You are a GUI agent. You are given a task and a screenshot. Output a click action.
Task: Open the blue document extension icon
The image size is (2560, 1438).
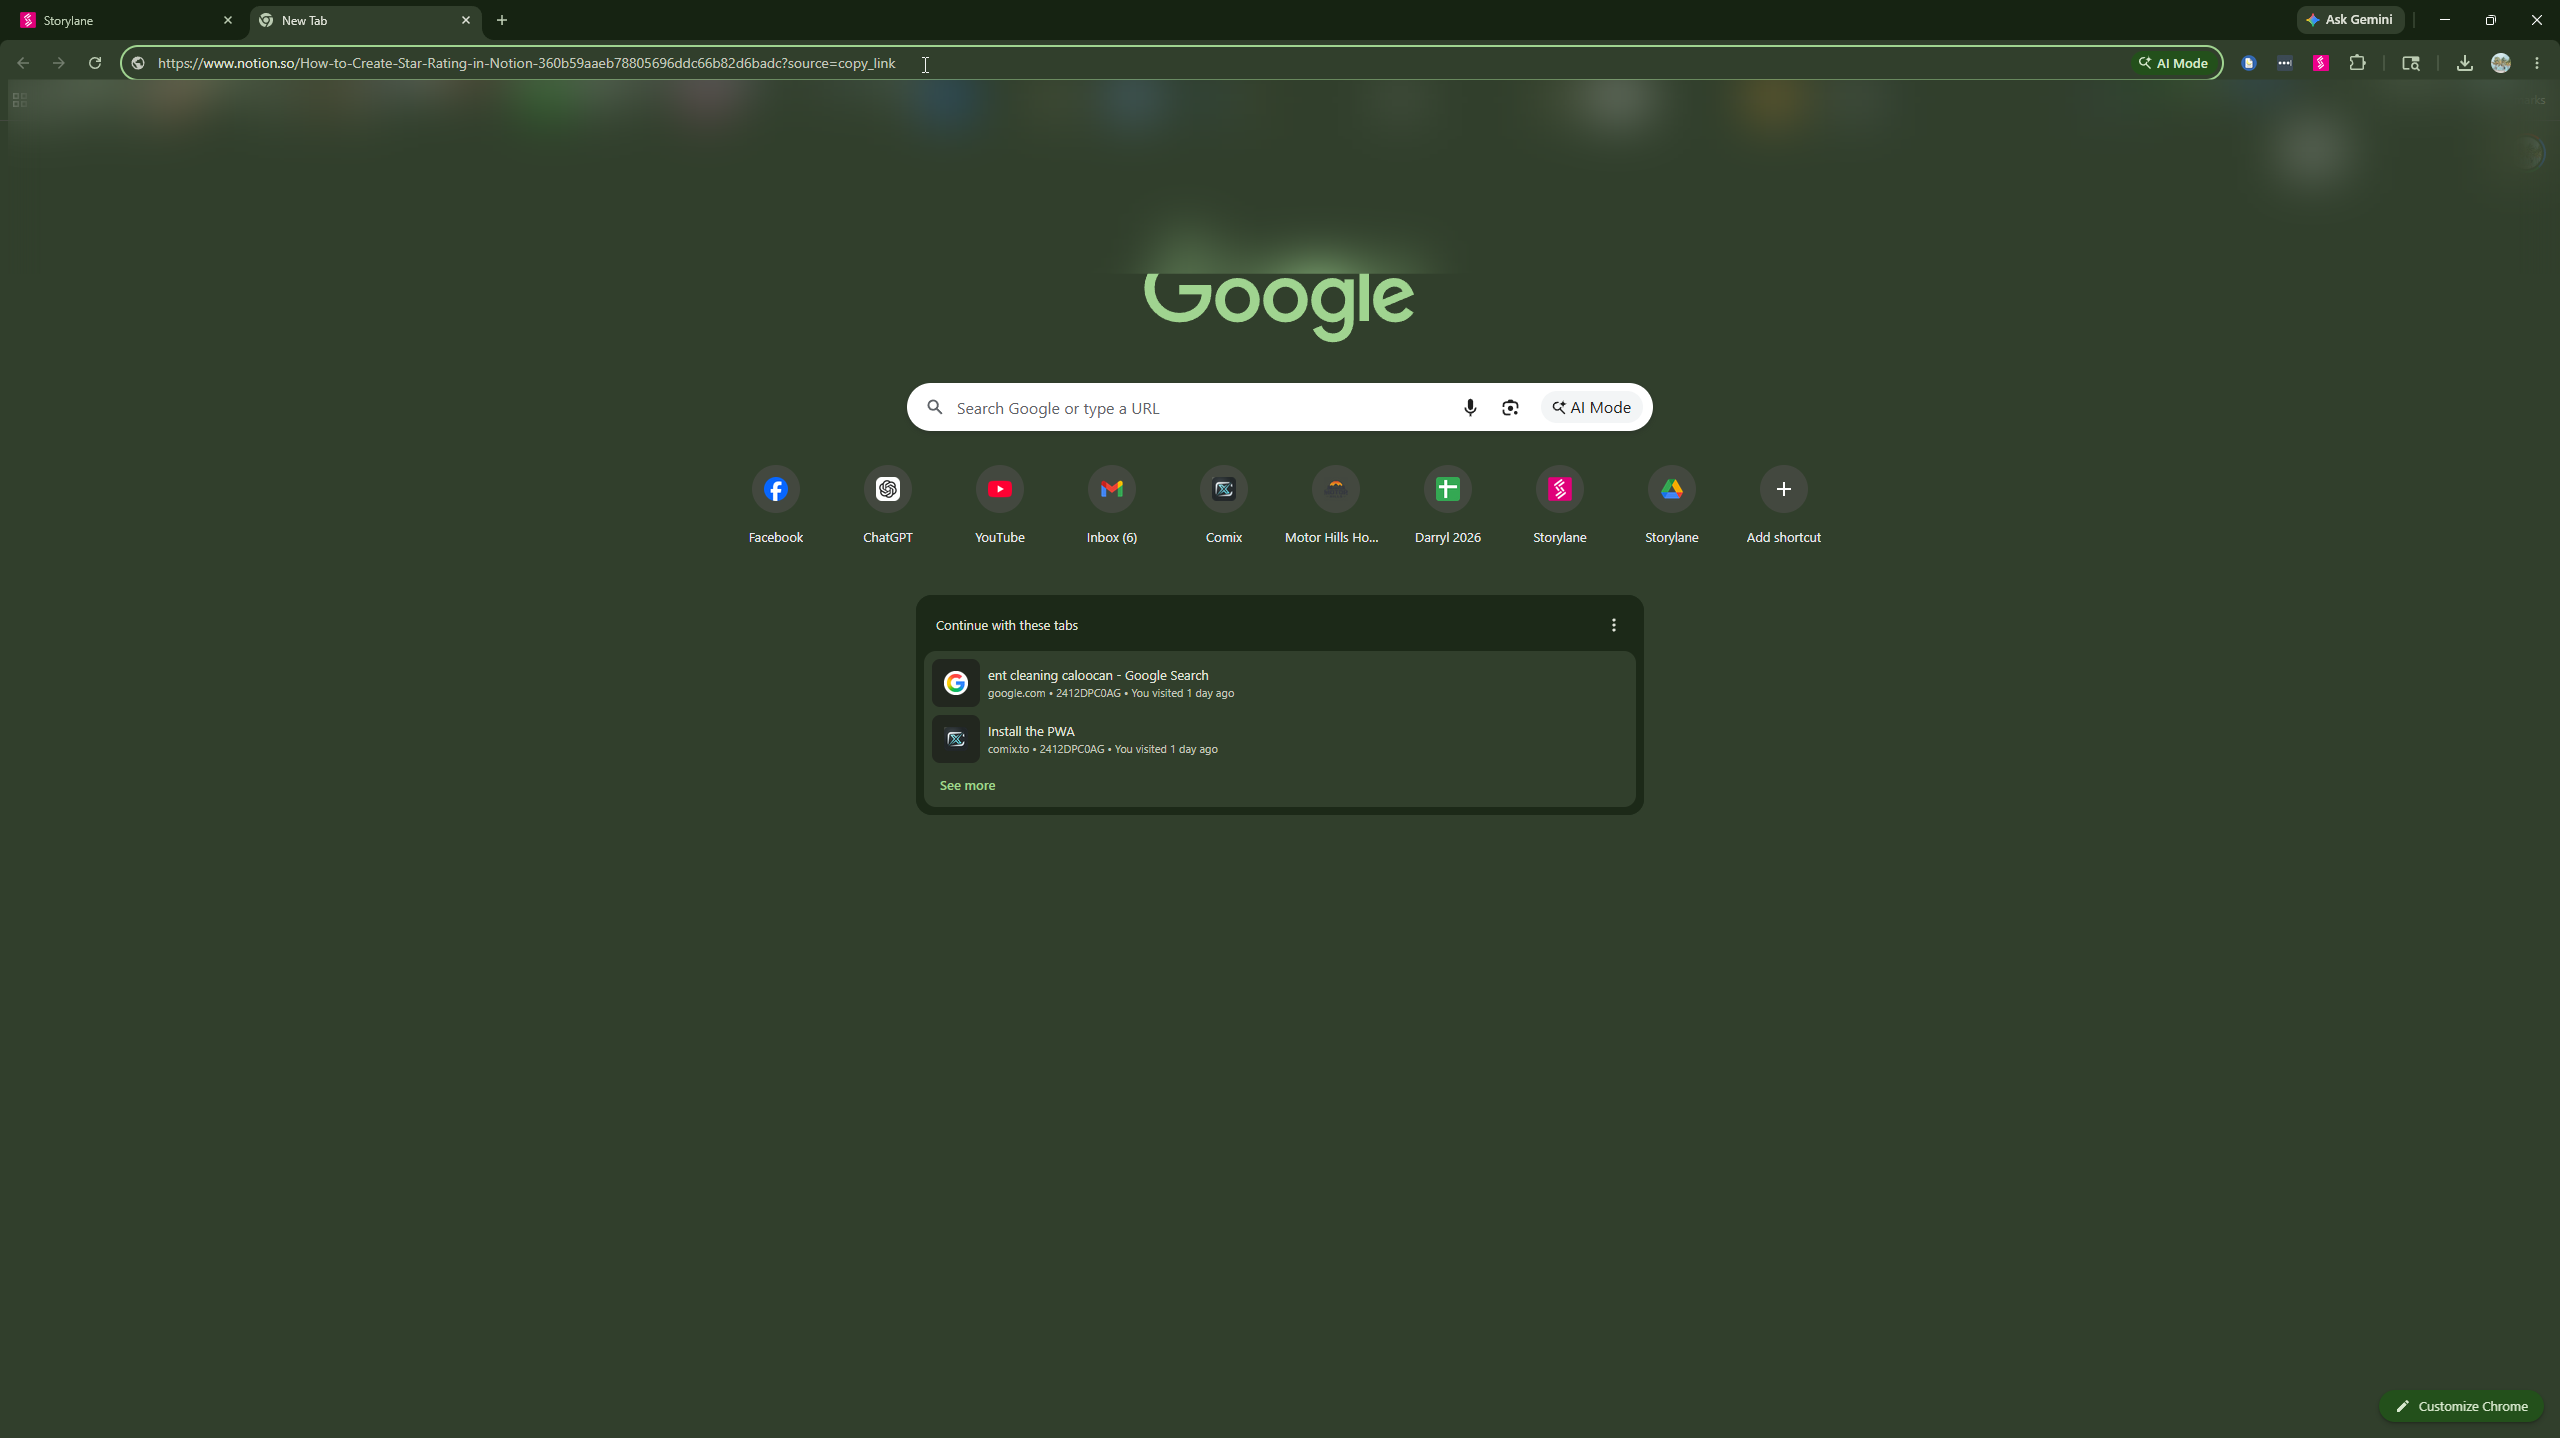click(x=2248, y=63)
